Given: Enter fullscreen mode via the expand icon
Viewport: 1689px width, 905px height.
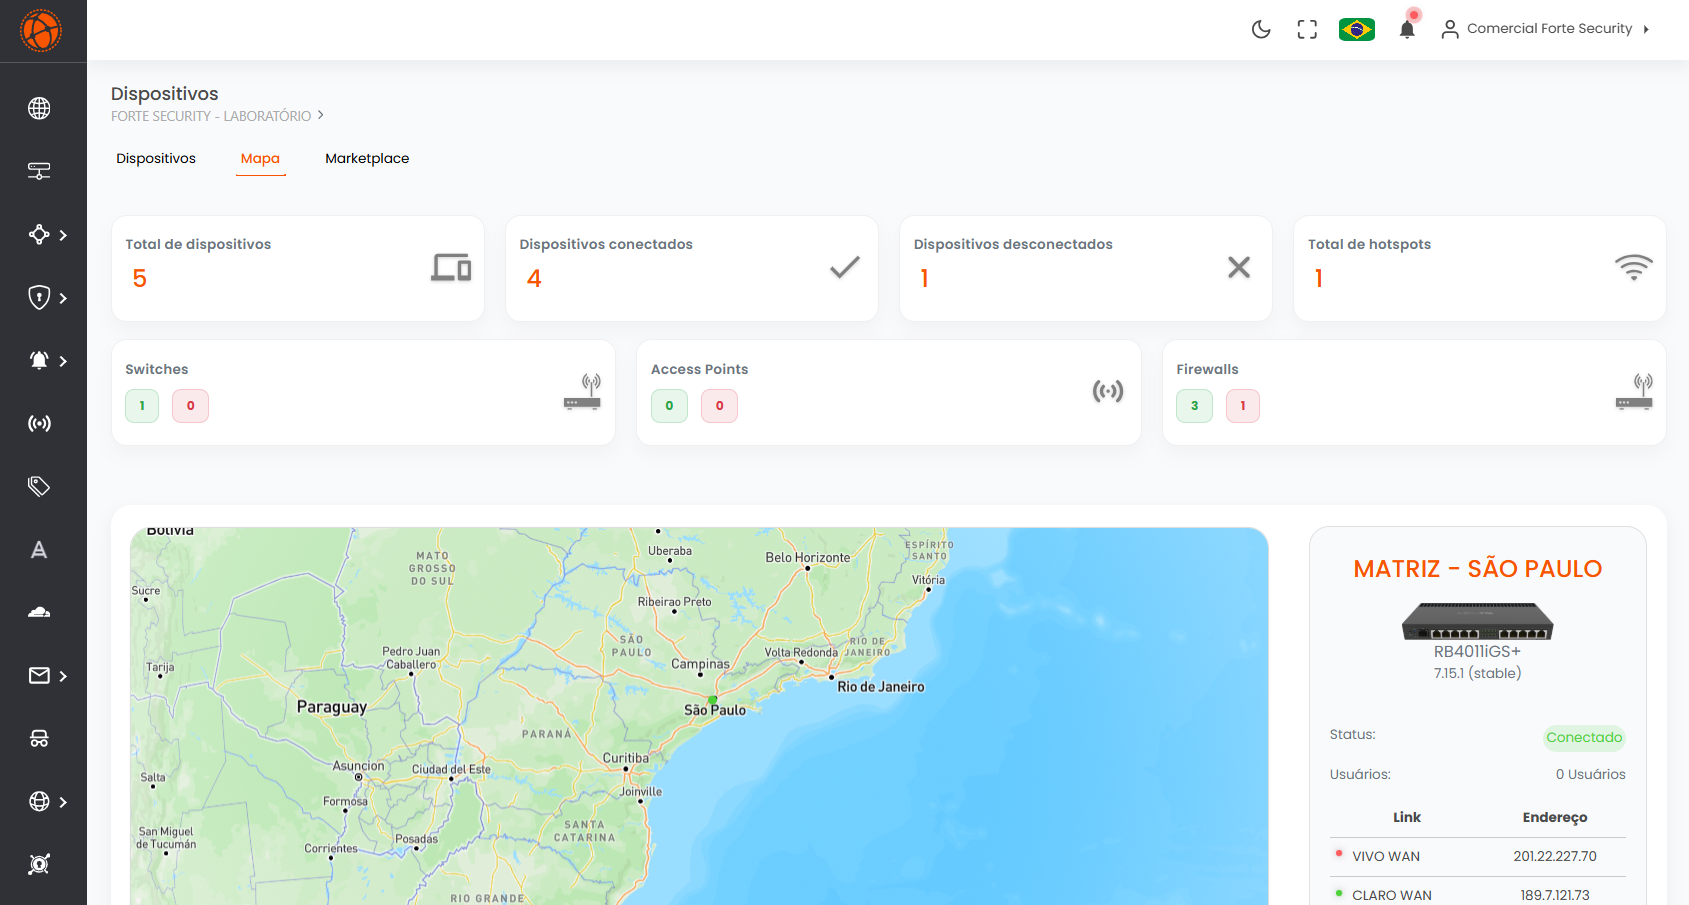Looking at the screenshot, I should point(1307,29).
